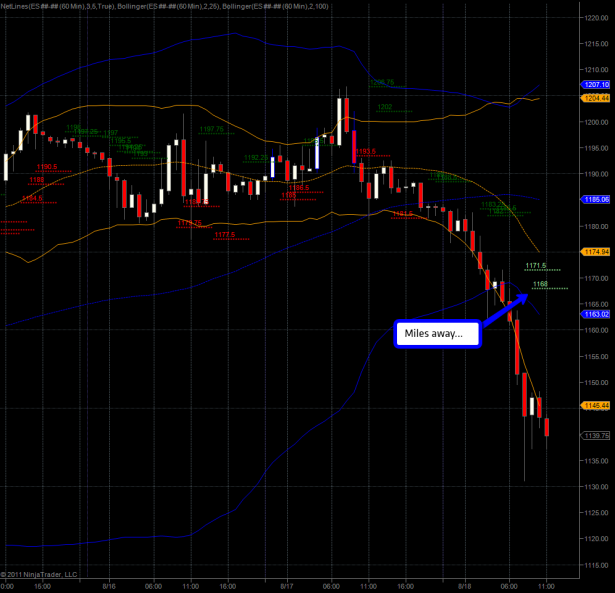
Task: Select the 1207.10 blue price marker
Action: click(x=595, y=86)
